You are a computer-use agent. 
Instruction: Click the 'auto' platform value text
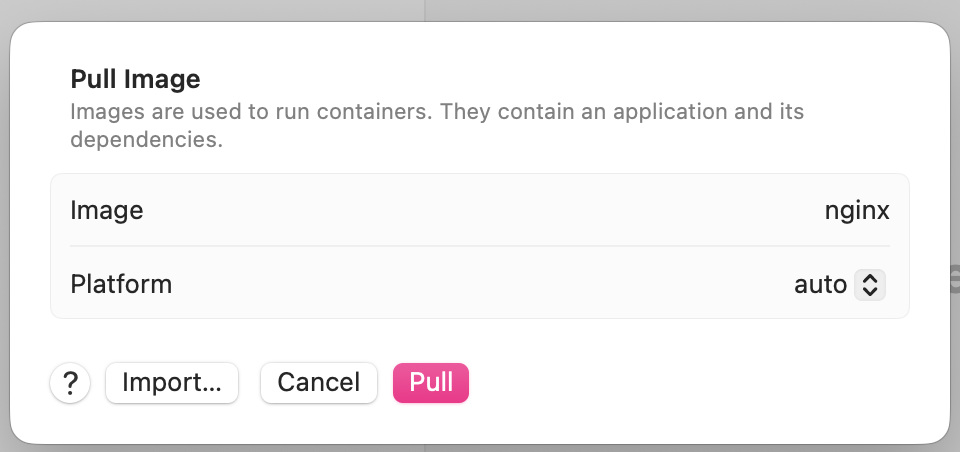click(x=820, y=285)
